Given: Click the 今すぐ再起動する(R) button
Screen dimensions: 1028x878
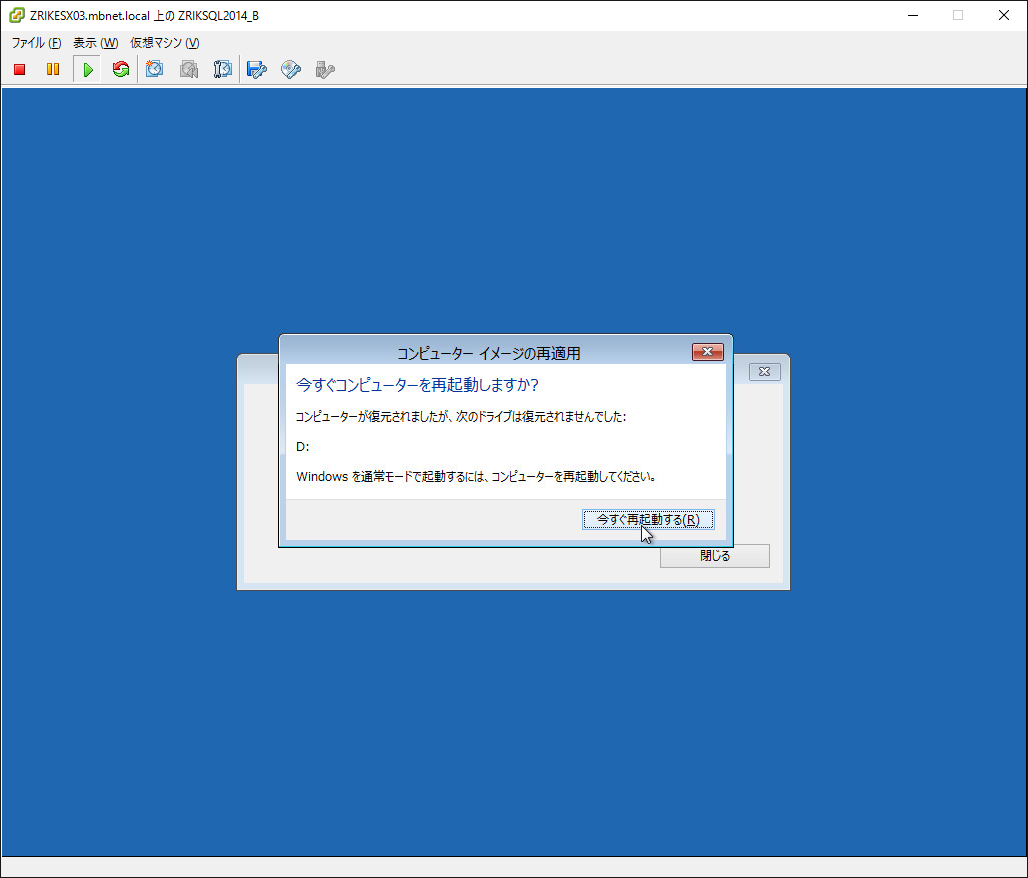Looking at the screenshot, I should [648, 519].
